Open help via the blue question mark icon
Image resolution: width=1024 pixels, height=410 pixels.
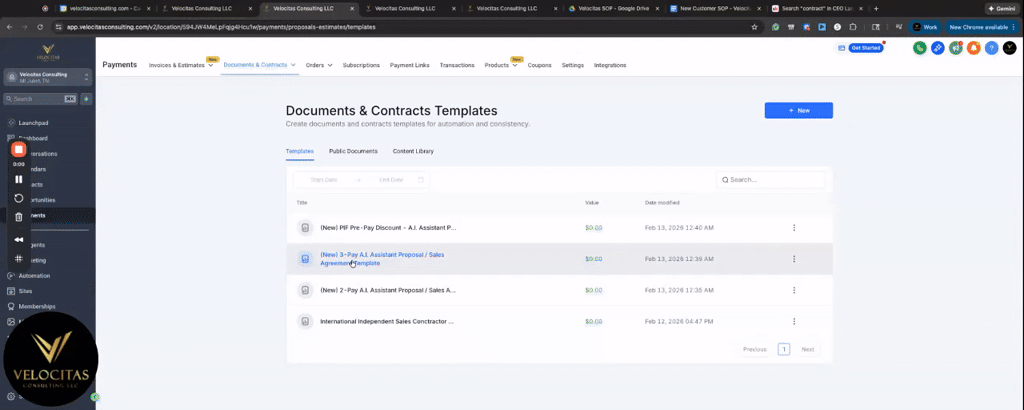click(991, 48)
